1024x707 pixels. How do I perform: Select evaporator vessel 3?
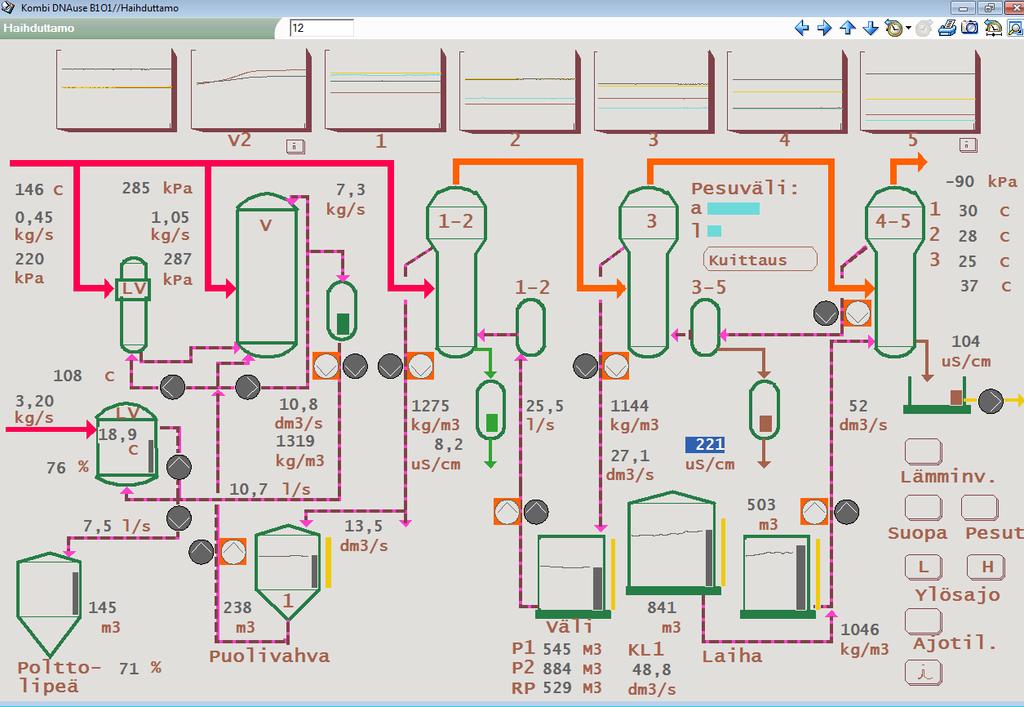click(x=648, y=272)
